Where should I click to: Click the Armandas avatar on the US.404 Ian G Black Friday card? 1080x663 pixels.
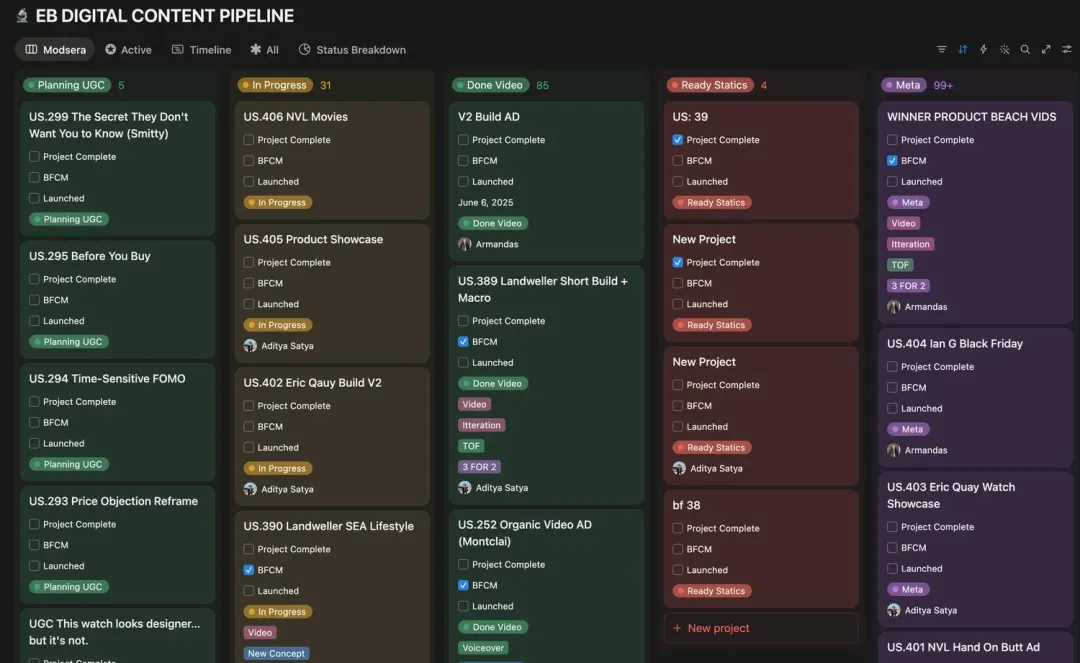(893, 450)
